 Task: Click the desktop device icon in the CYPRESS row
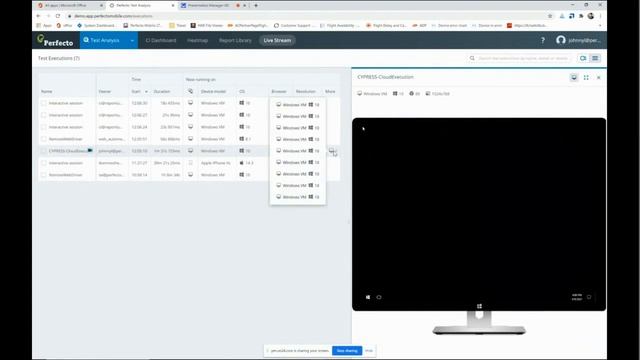191,151
